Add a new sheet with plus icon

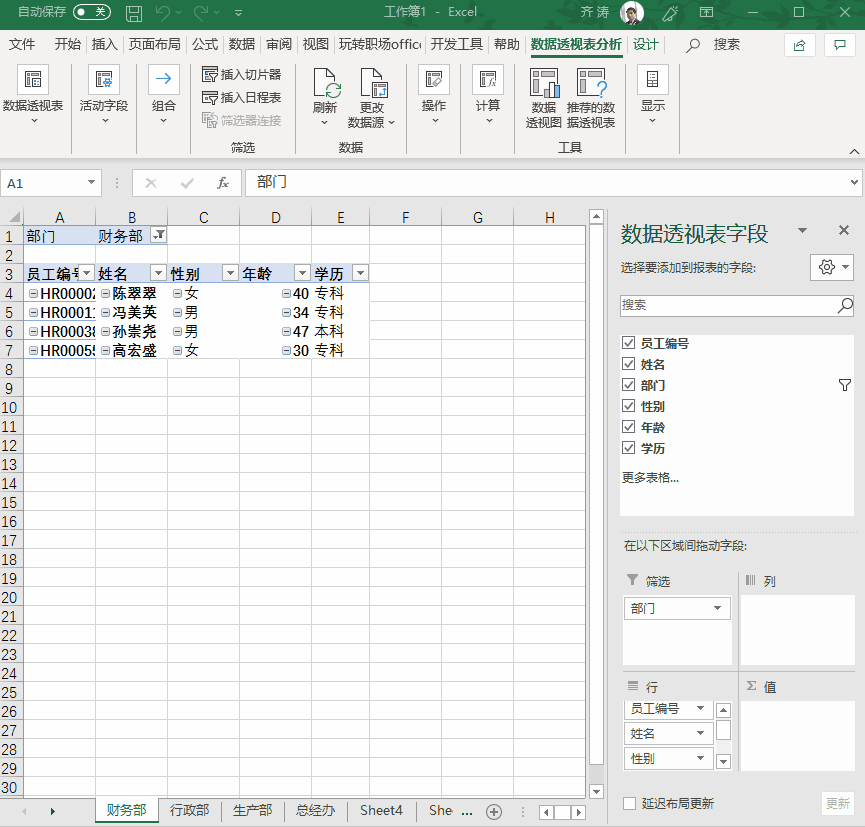click(x=494, y=812)
